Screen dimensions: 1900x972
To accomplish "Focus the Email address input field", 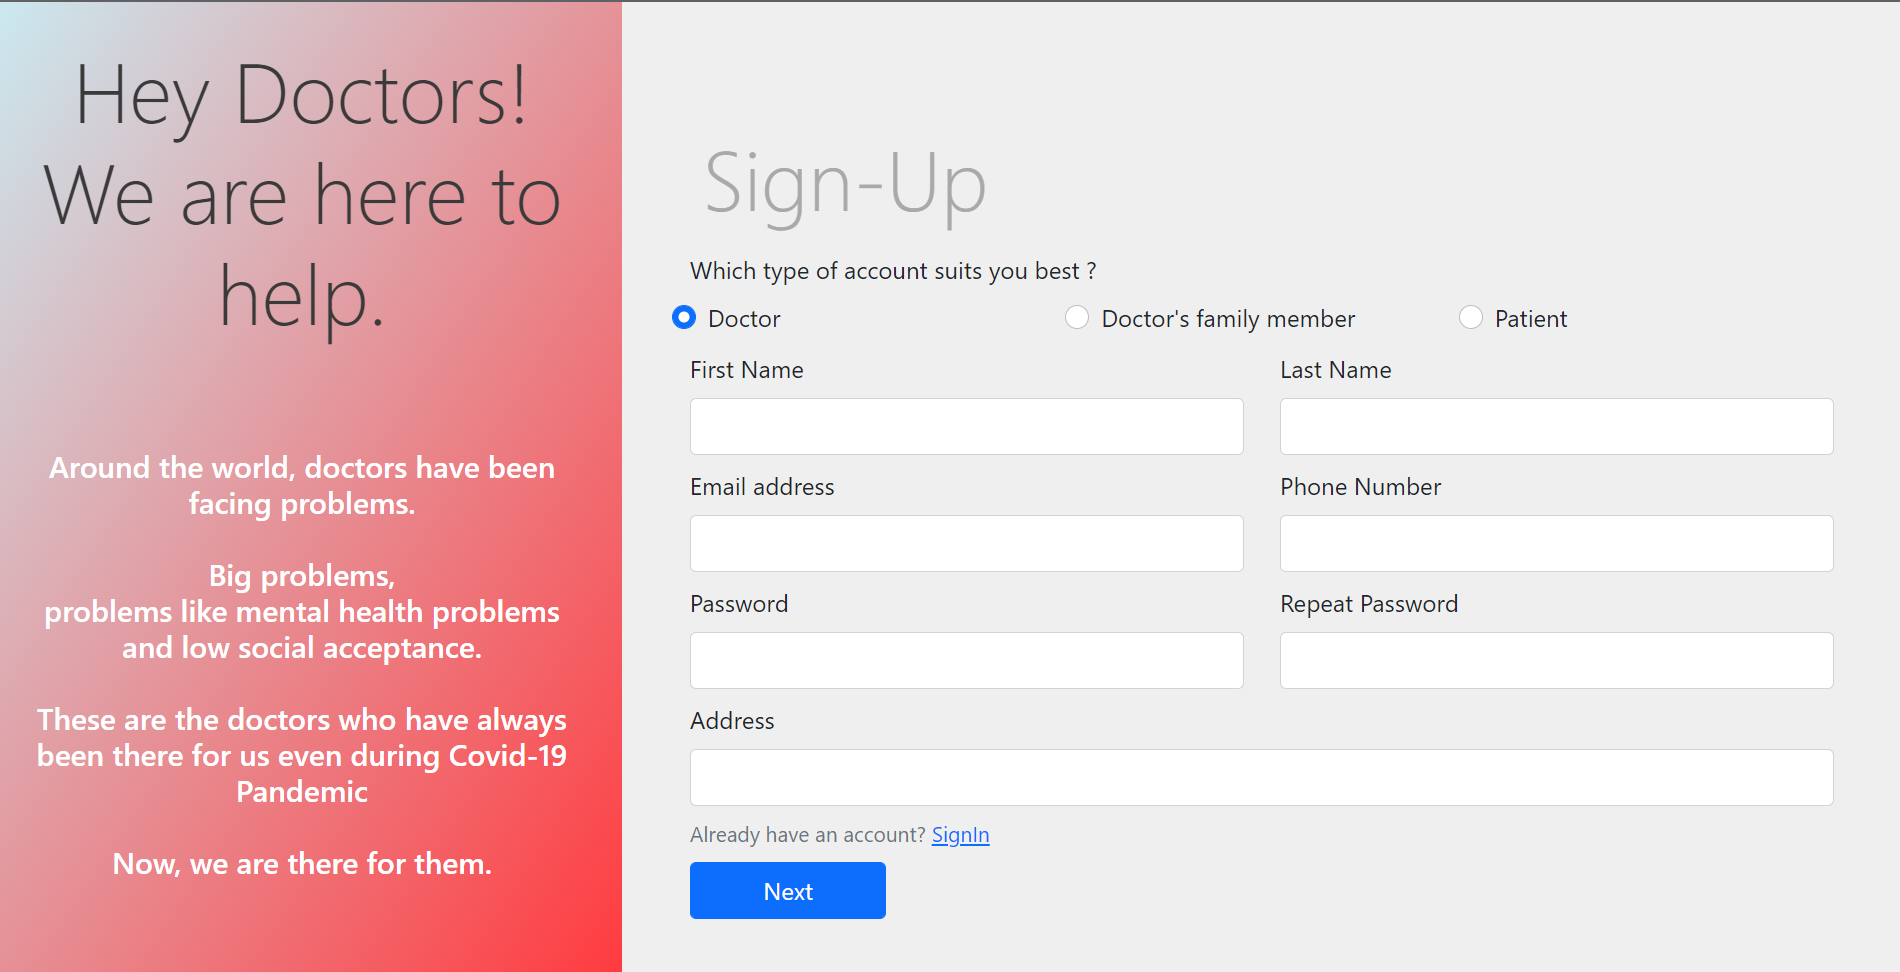I will click(x=967, y=544).
